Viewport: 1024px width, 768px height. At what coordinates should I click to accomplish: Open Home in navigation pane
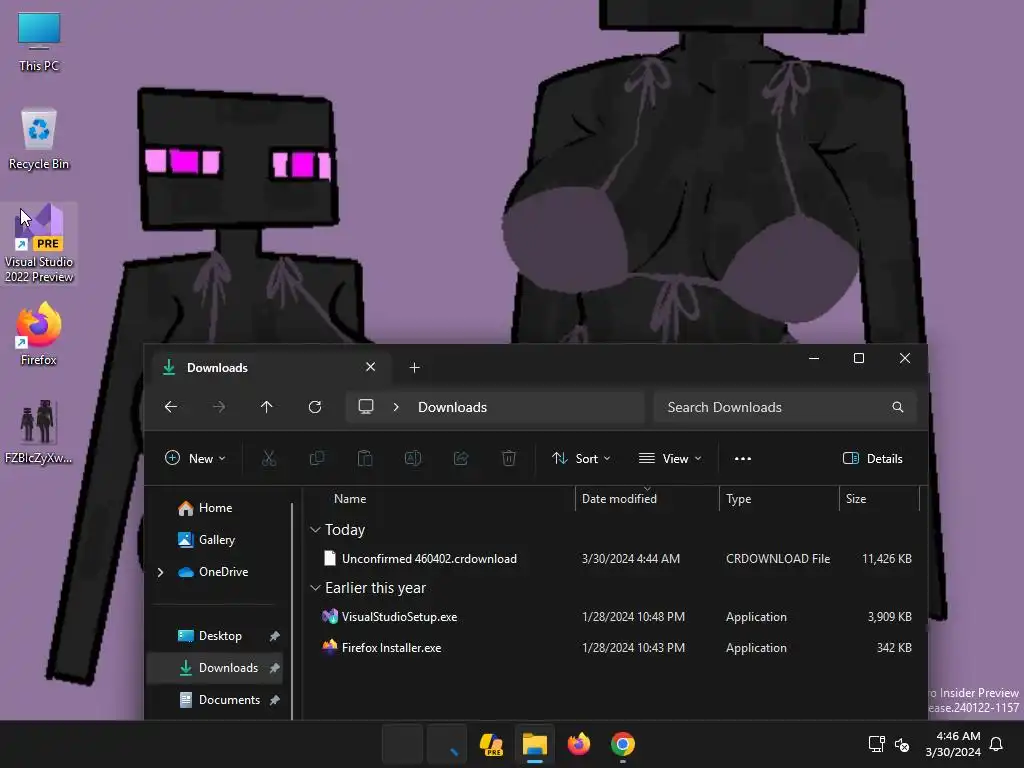click(x=215, y=507)
